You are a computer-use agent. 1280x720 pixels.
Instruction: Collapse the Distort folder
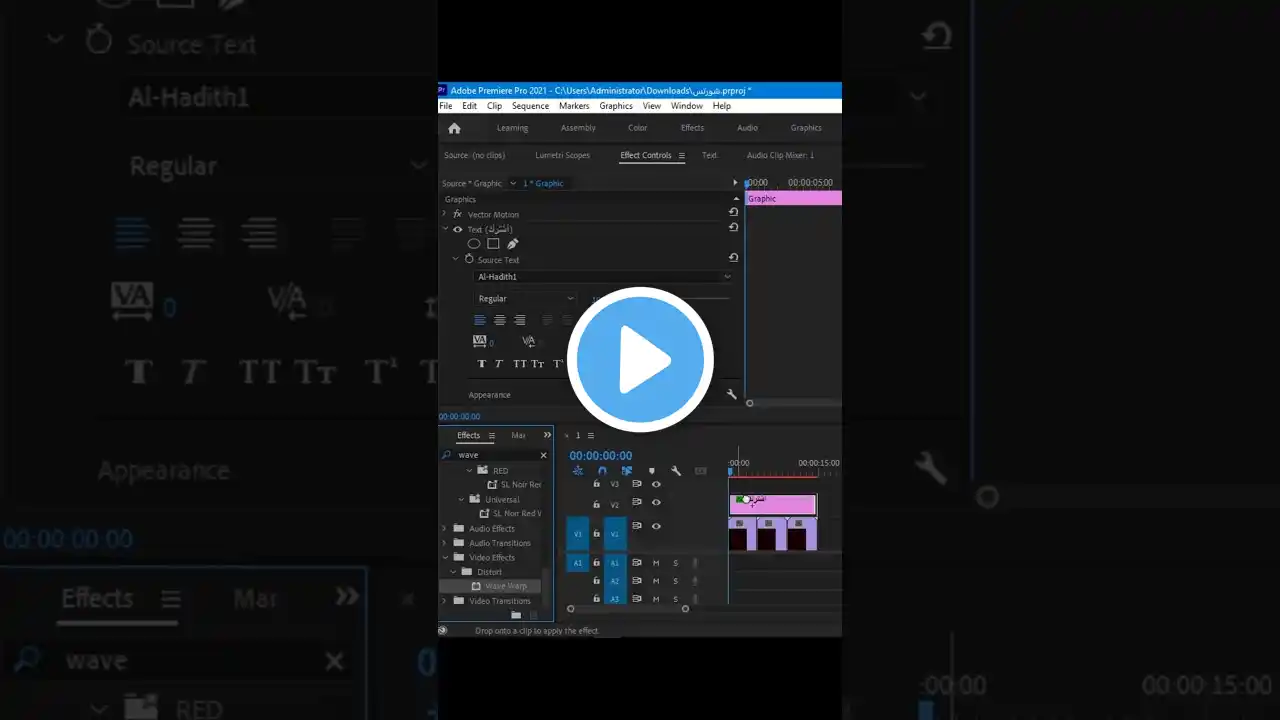453,572
